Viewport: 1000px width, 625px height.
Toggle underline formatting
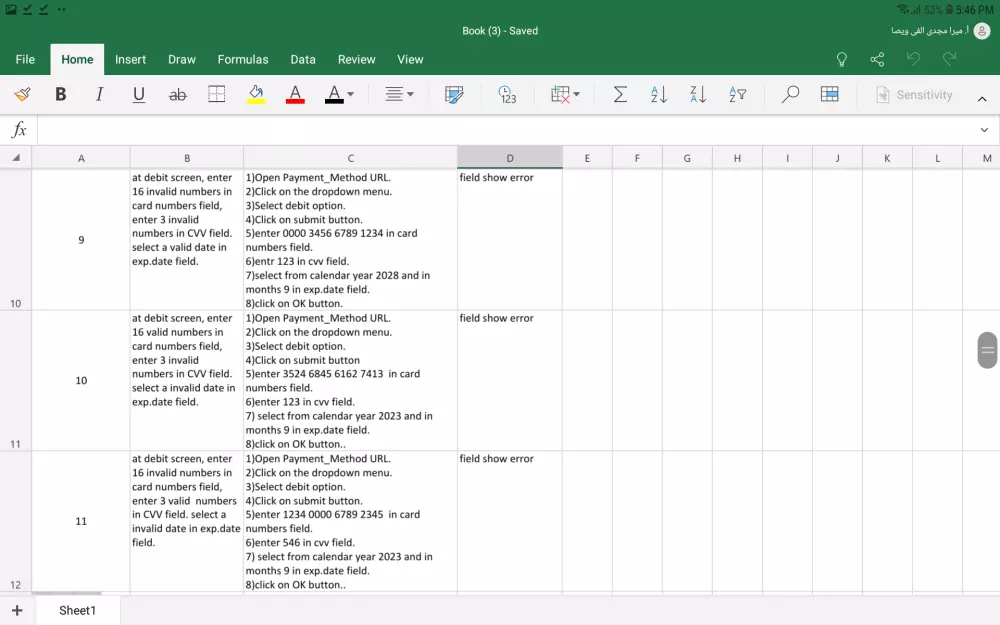[x=139, y=95]
